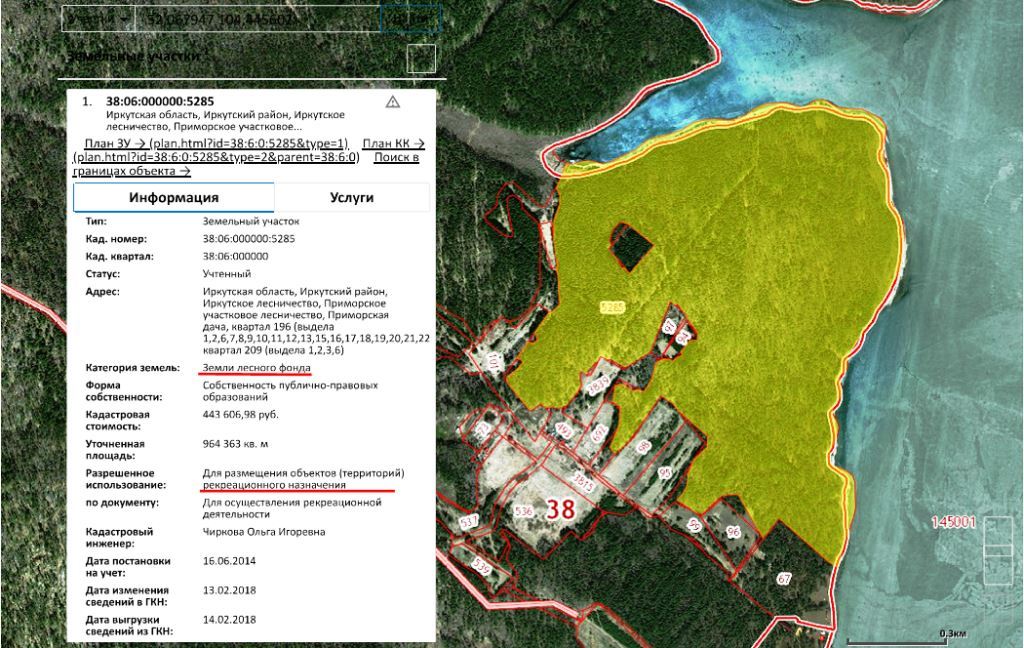Image resolution: width=1024 pixels, height=648 pixels.
Task: Click map parcel label '3815'
Action: click(x=583, y=481)
